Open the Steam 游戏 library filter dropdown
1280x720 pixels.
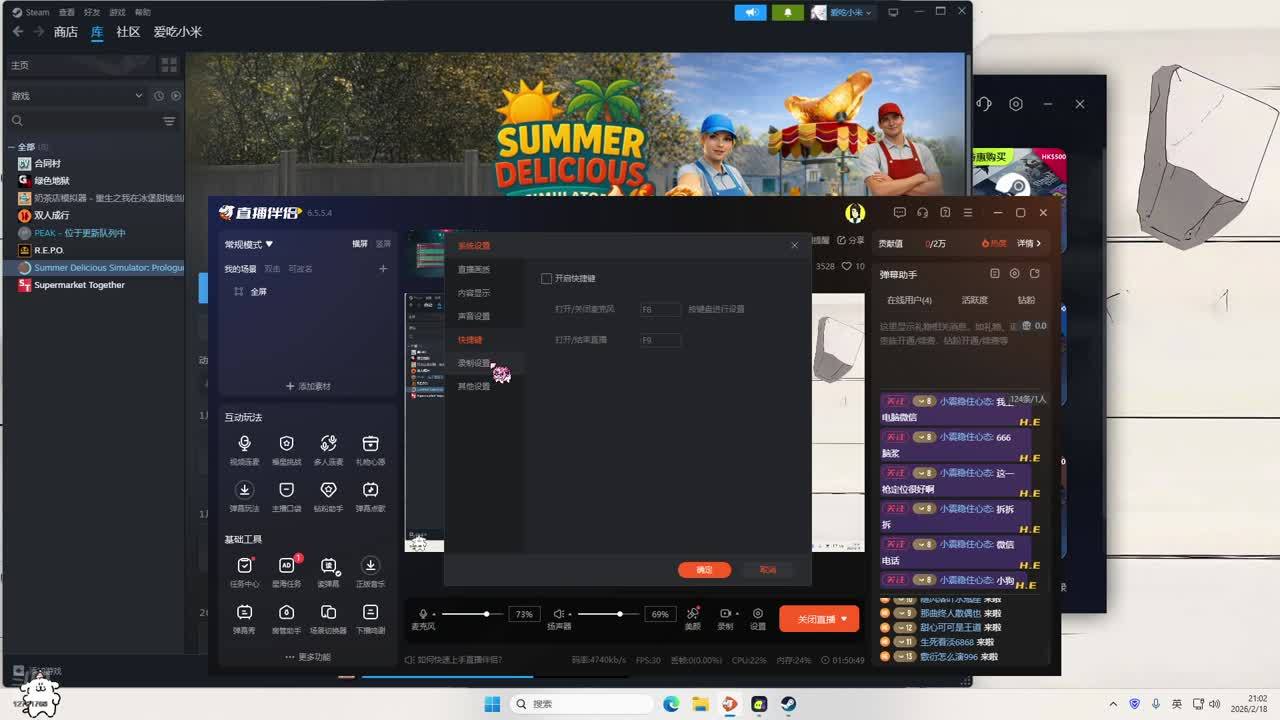(x=77, y=96)
